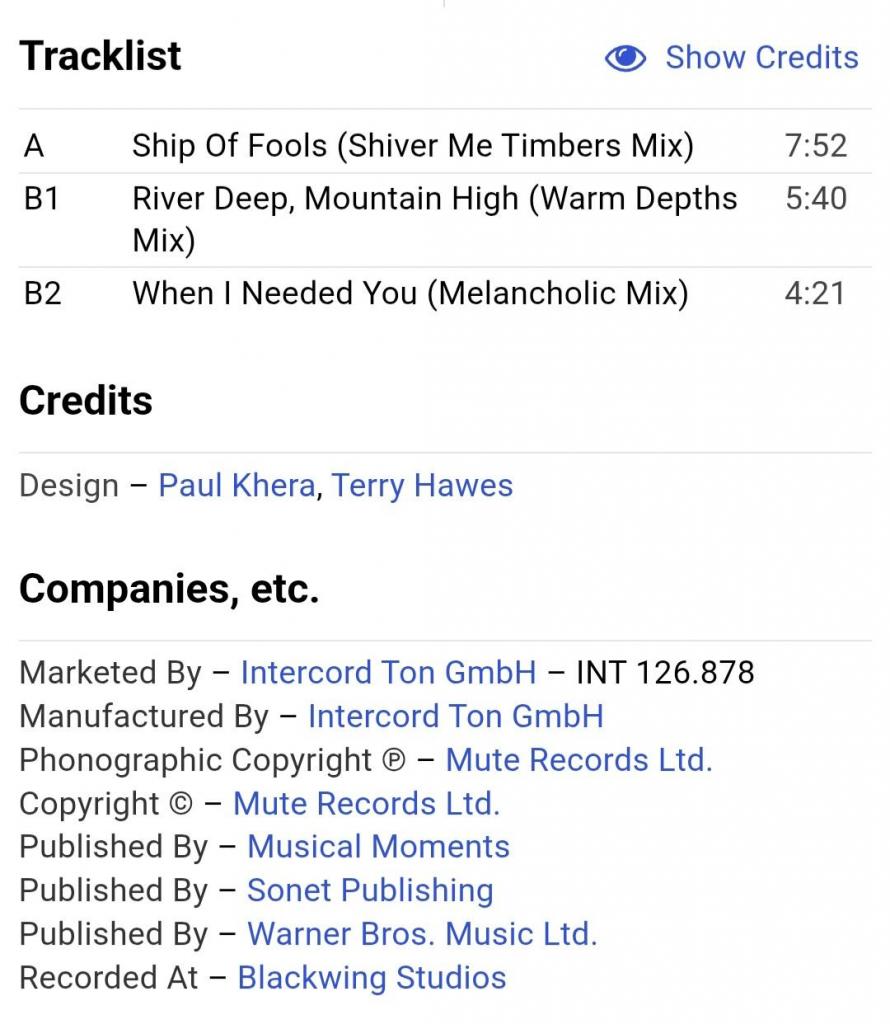
Task: Open Mute Records Ltd. under Copyright ©
Action: pyautogui.click(x=366, y=803)
